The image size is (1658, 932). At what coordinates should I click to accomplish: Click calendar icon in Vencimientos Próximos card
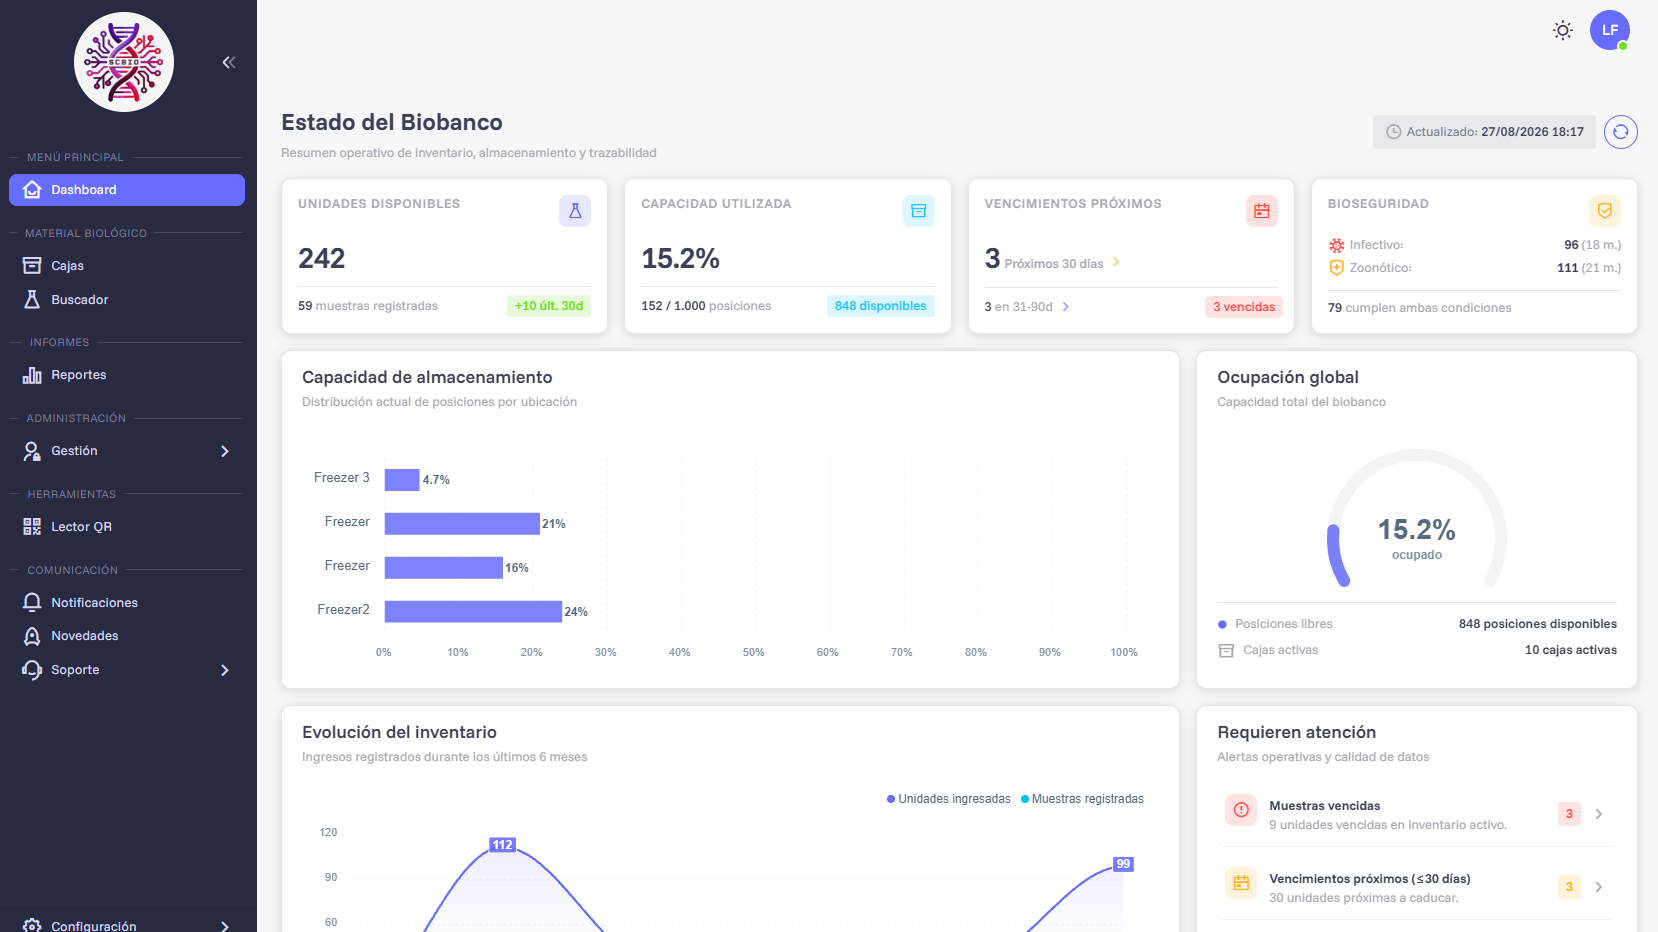[x=1262, y=211]
